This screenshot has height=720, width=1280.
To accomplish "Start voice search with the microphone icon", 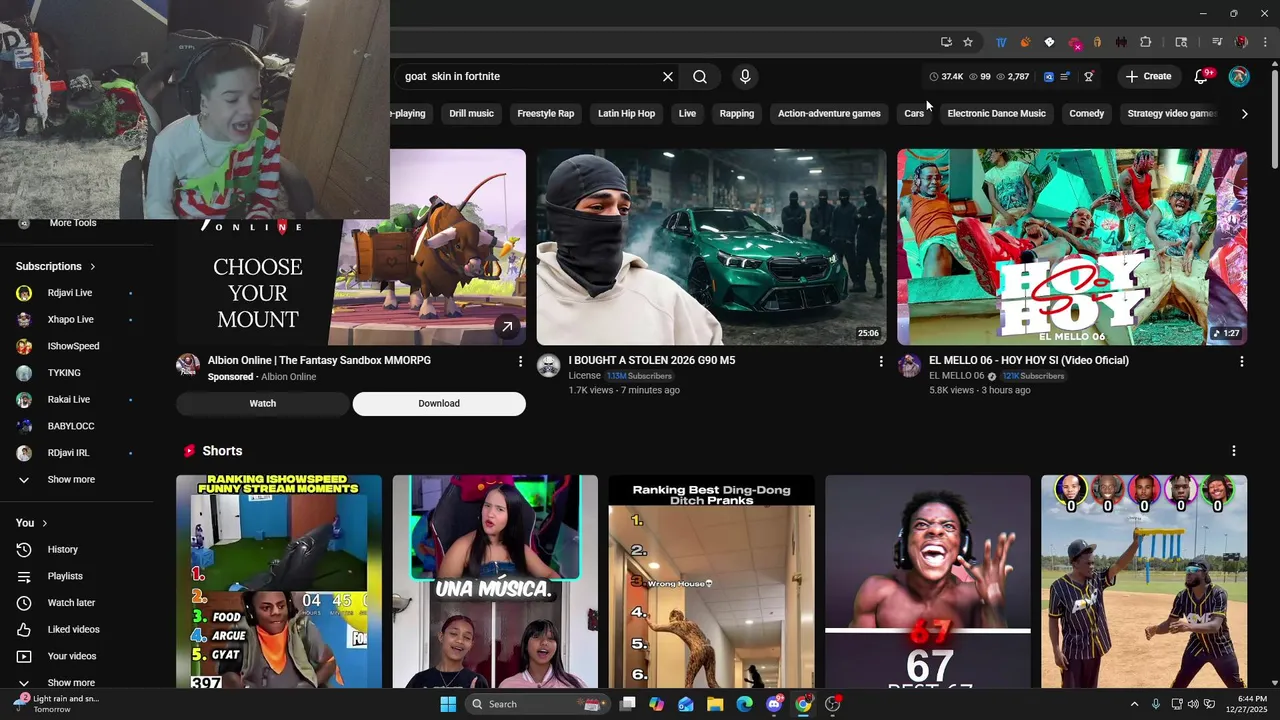I will pos(744,77).
